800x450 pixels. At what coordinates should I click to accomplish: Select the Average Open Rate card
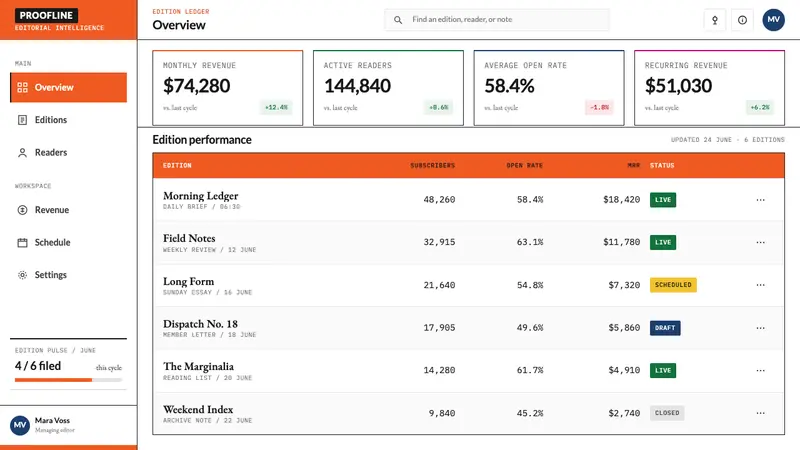pyautogui.click(x=549, y=88)
